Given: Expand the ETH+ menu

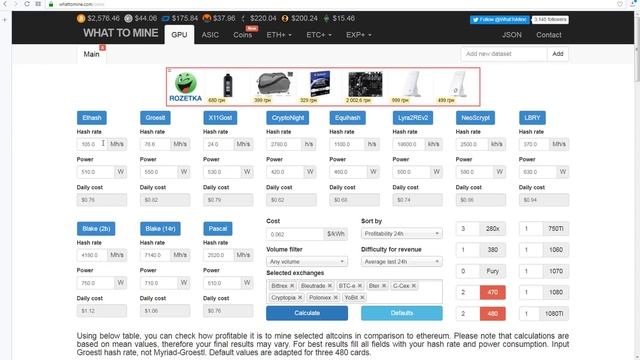Looking at the screenshot, I should coord(279,35).
